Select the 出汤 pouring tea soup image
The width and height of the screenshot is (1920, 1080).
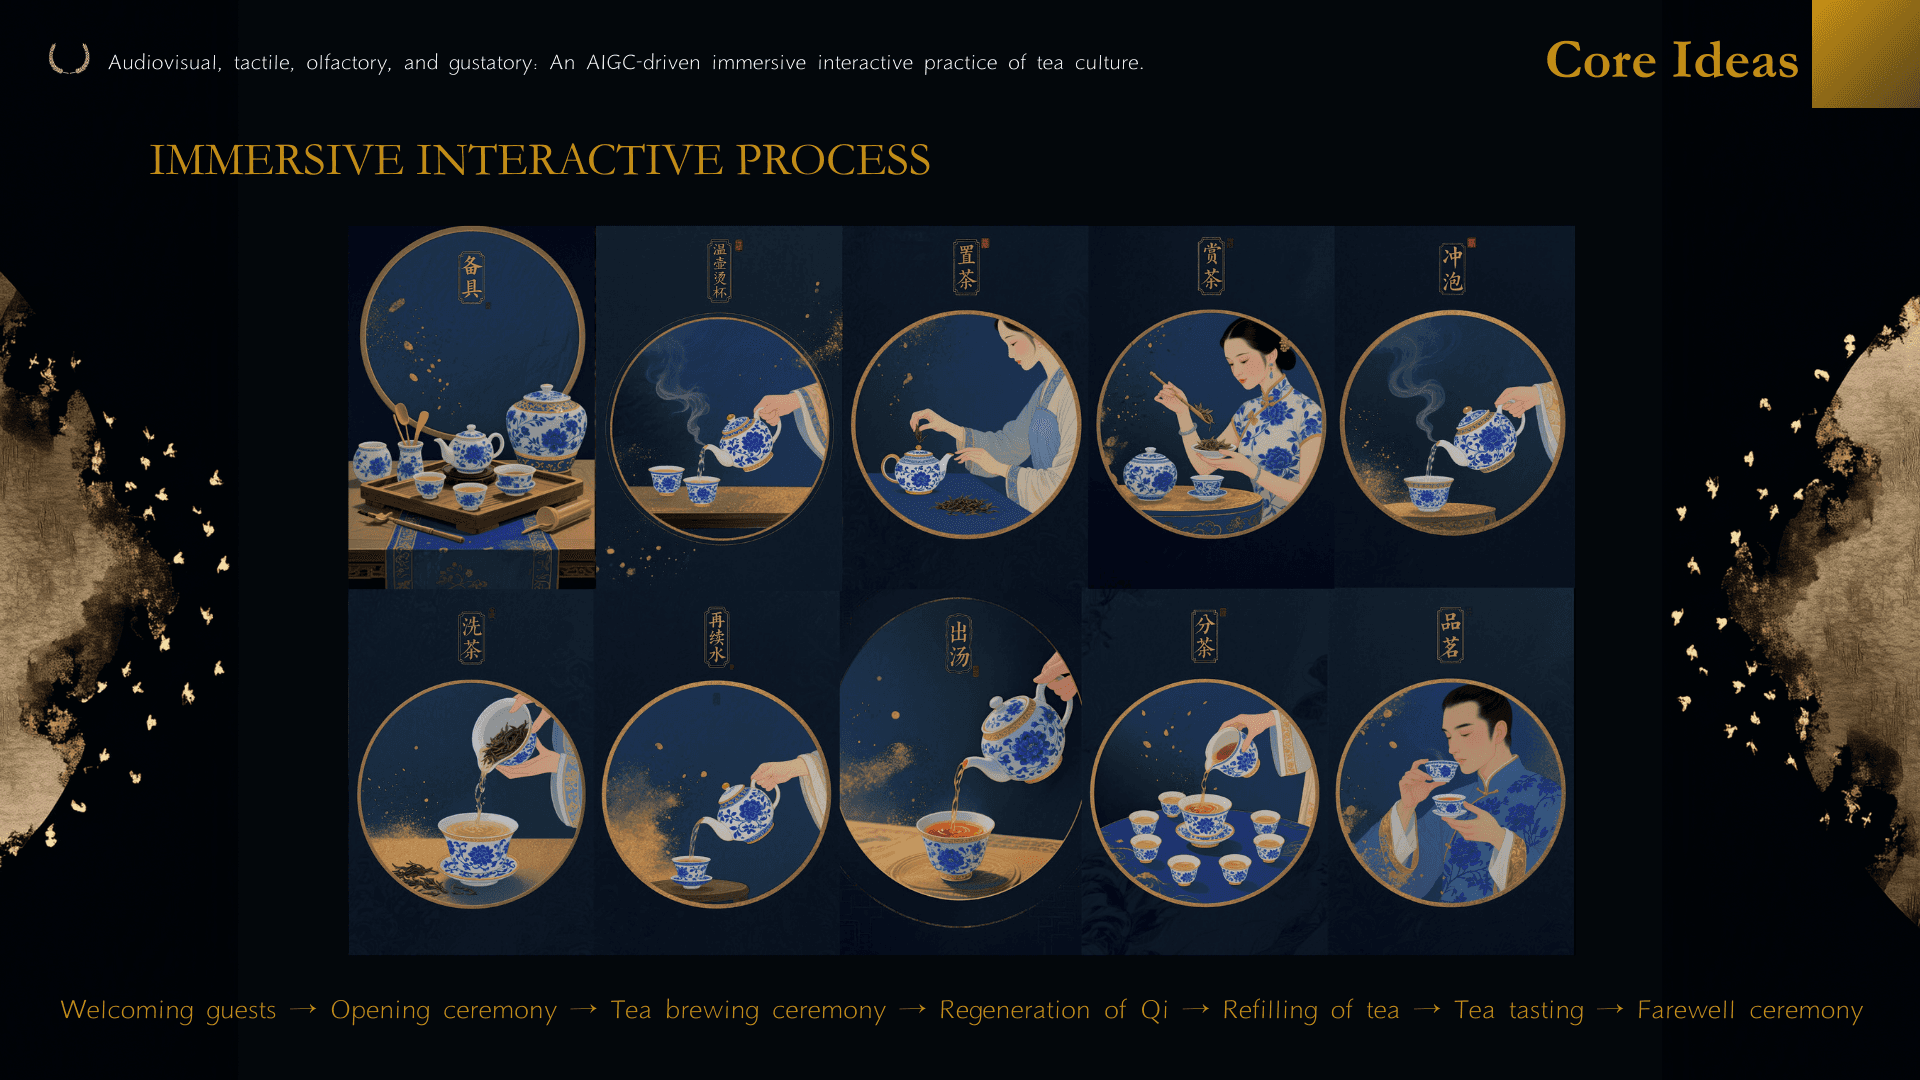tap(961, 771)
